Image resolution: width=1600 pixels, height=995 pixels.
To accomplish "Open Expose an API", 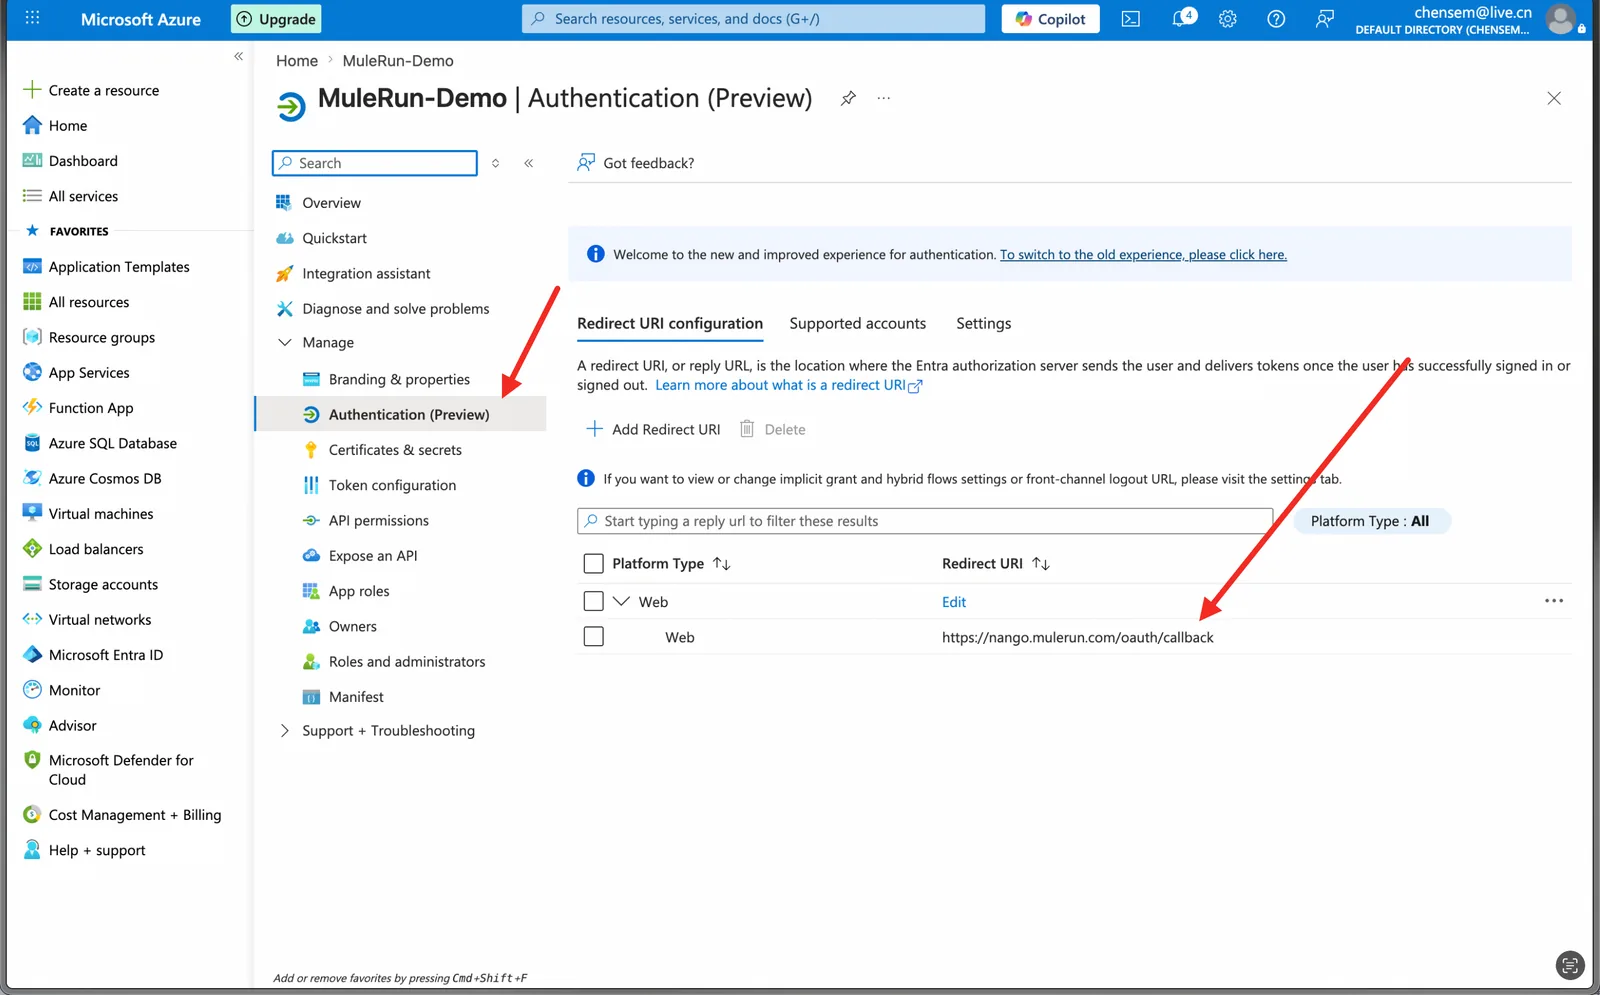I will pyautogui.click(x=372, y=556).
